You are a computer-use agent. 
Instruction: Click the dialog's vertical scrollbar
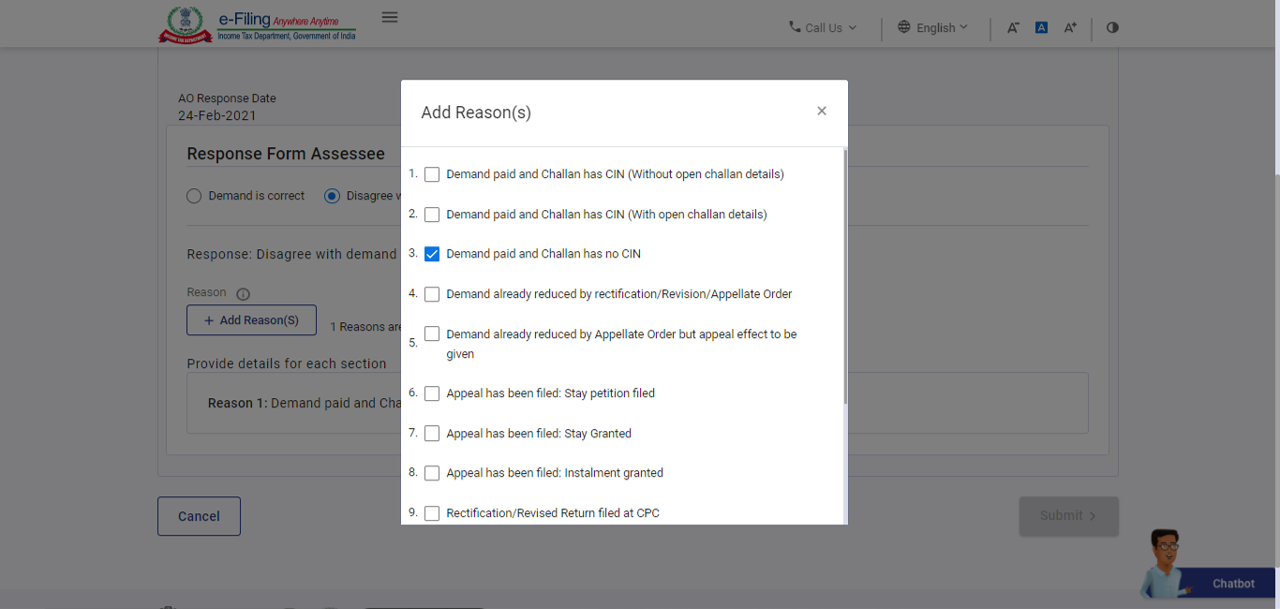(845, 280)
